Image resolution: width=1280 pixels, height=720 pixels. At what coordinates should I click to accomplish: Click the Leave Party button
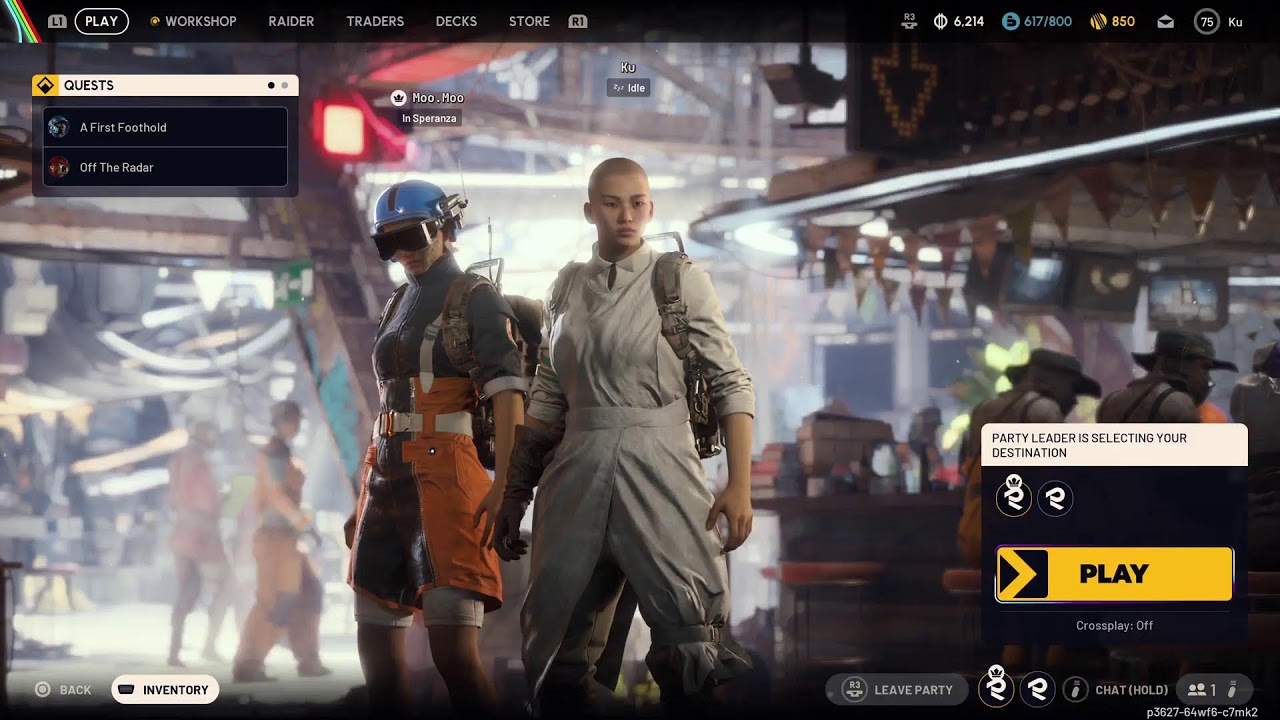(897, 690)
